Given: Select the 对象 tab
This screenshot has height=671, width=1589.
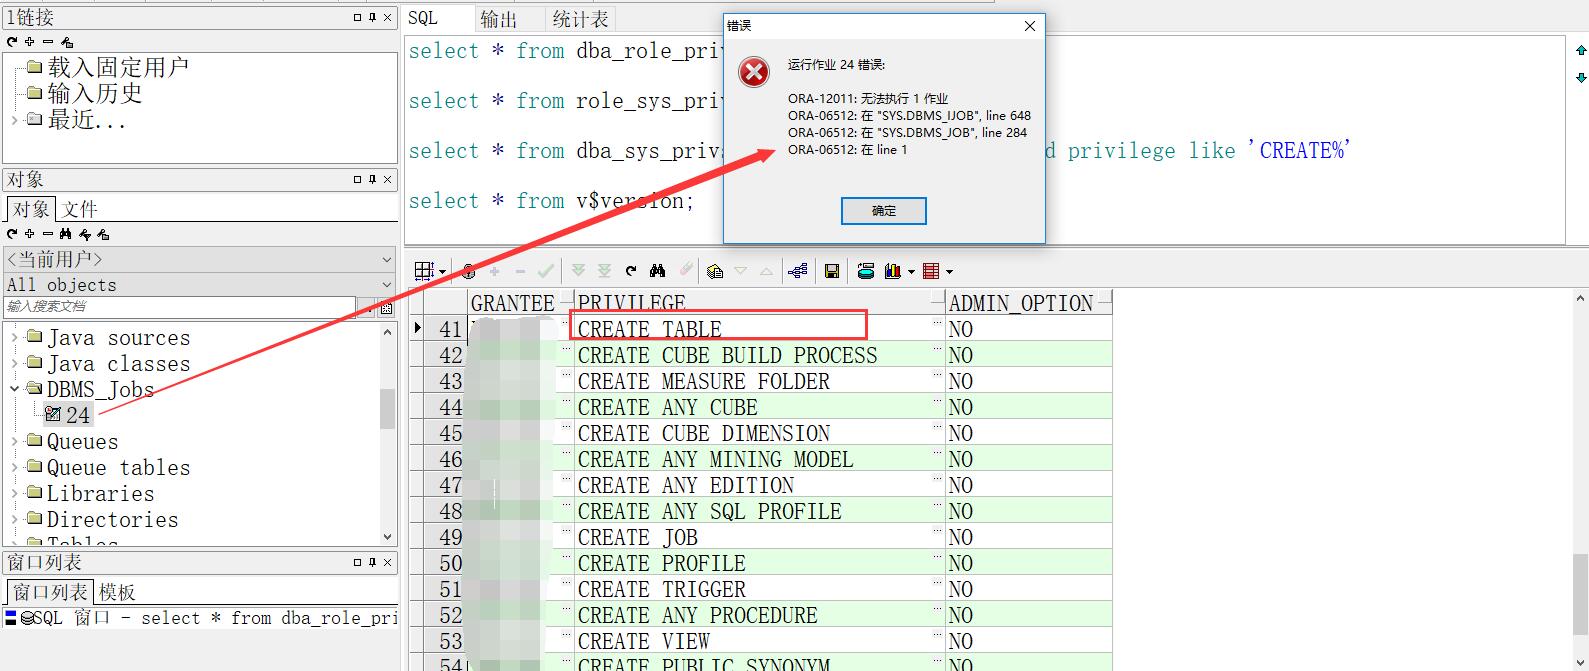Looking at the screenshot, I should coord(31,209).
